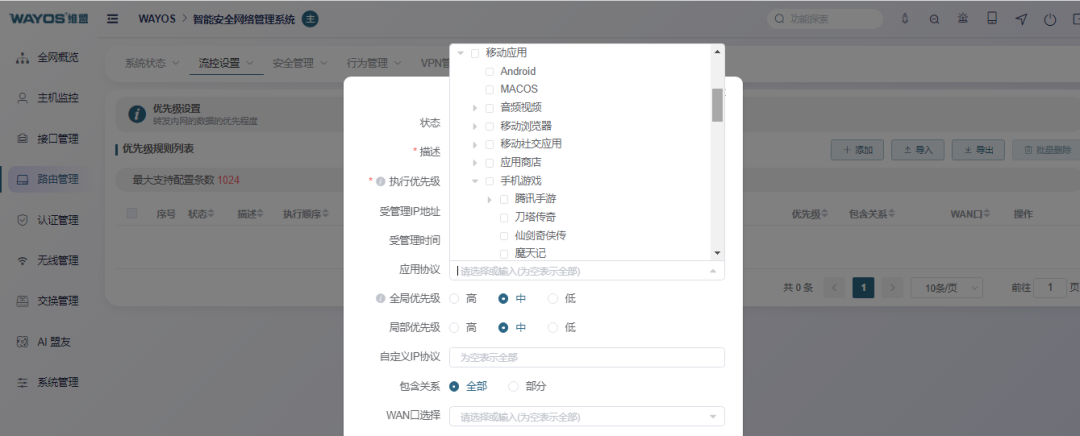The width and height of the screenshot is (1080, 436).
Task: Click the tree scrollbar up arrow
Action: [717, 52]
